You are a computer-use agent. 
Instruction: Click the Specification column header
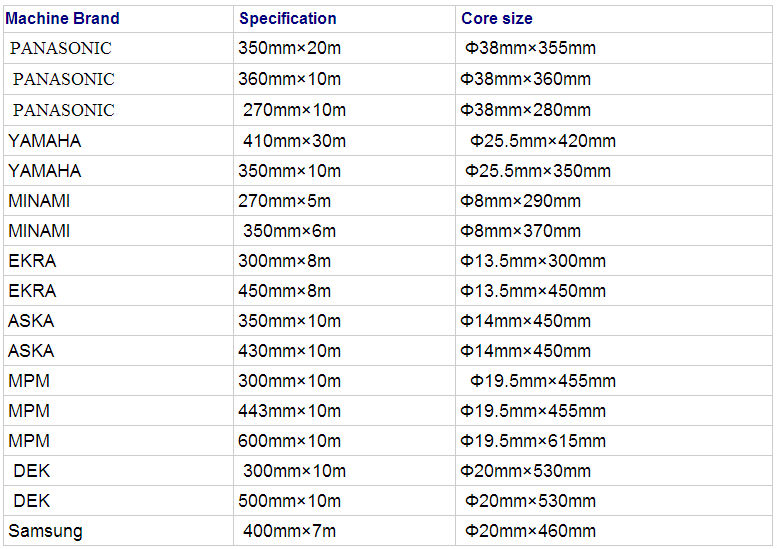[x=288, y=18]
